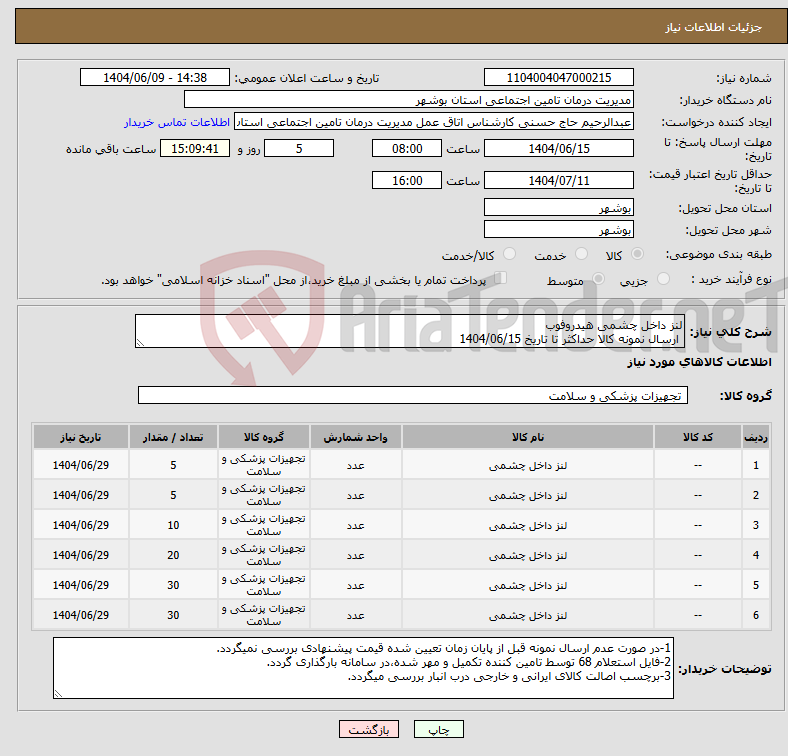The height and width of the screenshot is (756, 788).
Task: Click لنز داخل چشمی in row 5
Action: (528, 586)
